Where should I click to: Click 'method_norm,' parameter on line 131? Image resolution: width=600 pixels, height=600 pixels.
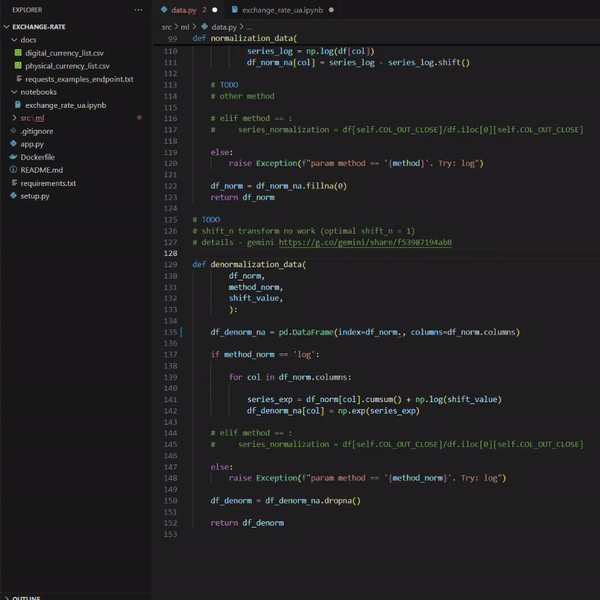[x=256, y=287]
